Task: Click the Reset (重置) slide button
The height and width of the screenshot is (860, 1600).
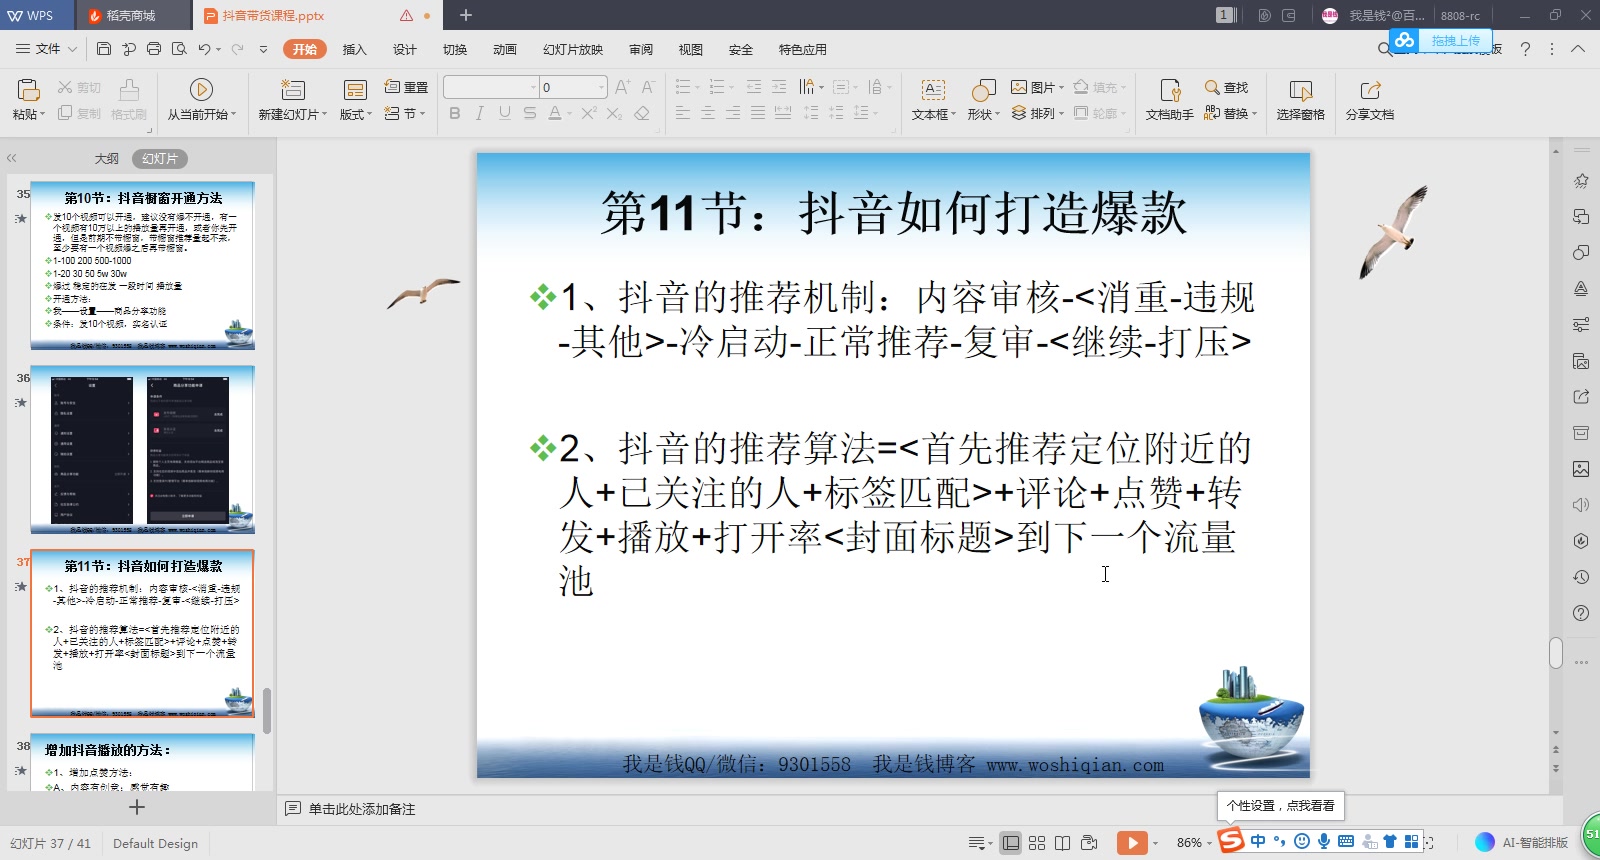Action: tap(406, 87)
